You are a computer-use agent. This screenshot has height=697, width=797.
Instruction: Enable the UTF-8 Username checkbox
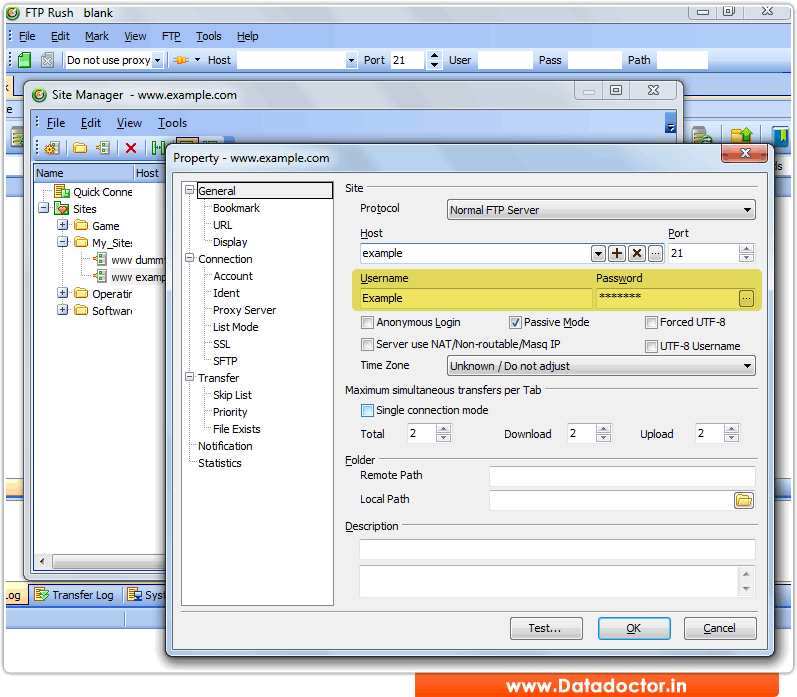(x=651, y=346)
